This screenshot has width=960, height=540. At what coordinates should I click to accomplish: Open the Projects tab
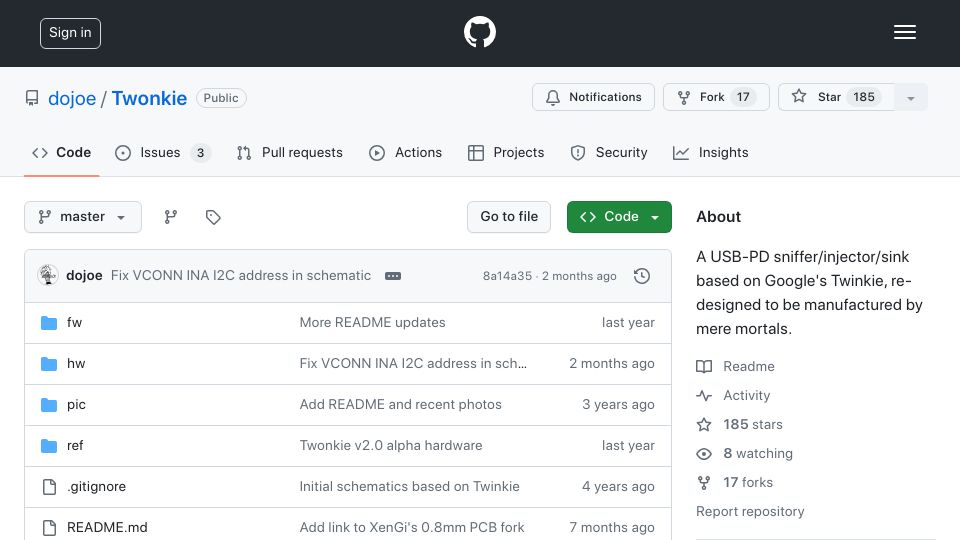tap(506, 152)
